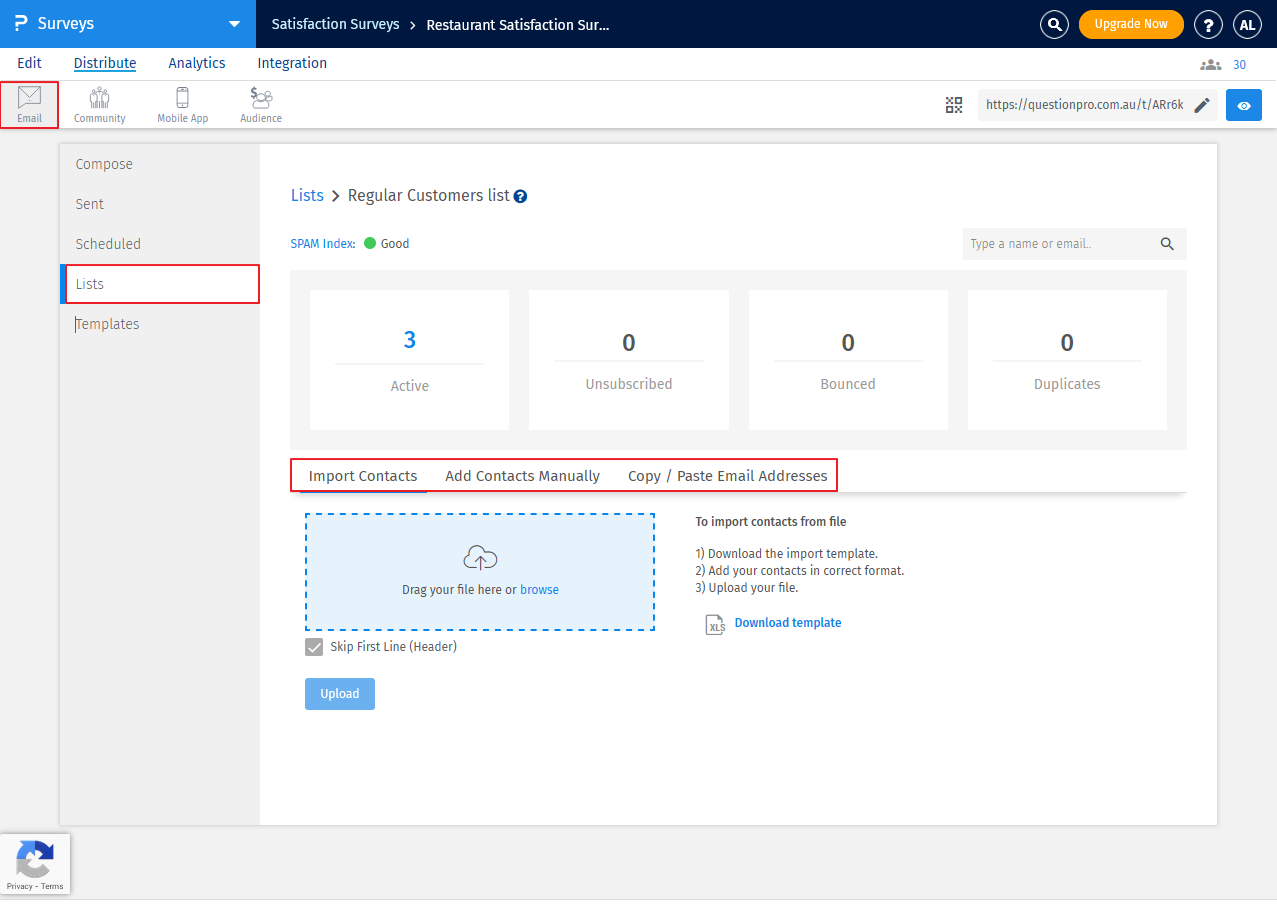Expand the Surveys product dropdown
Image resolution: width=1277 pixels, height=911 pixels.
[x=234, y=24]
